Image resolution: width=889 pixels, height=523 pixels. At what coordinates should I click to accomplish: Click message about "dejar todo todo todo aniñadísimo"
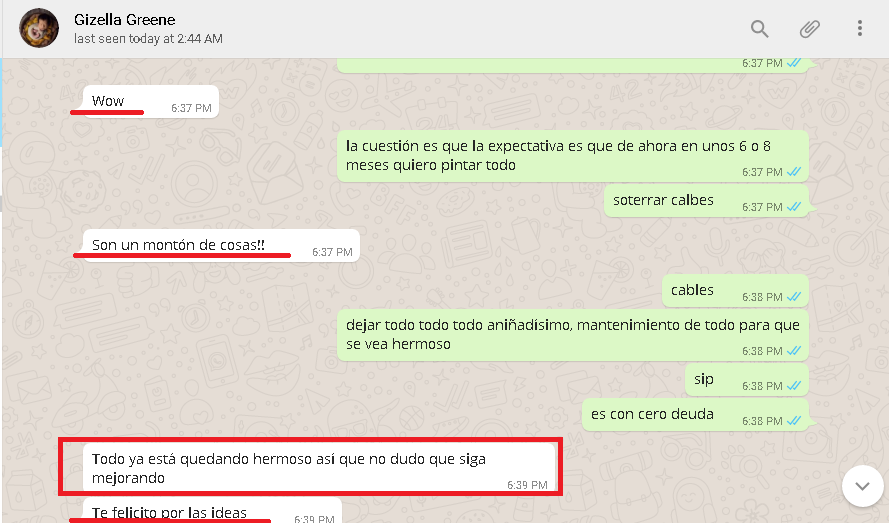pos(573,335)
